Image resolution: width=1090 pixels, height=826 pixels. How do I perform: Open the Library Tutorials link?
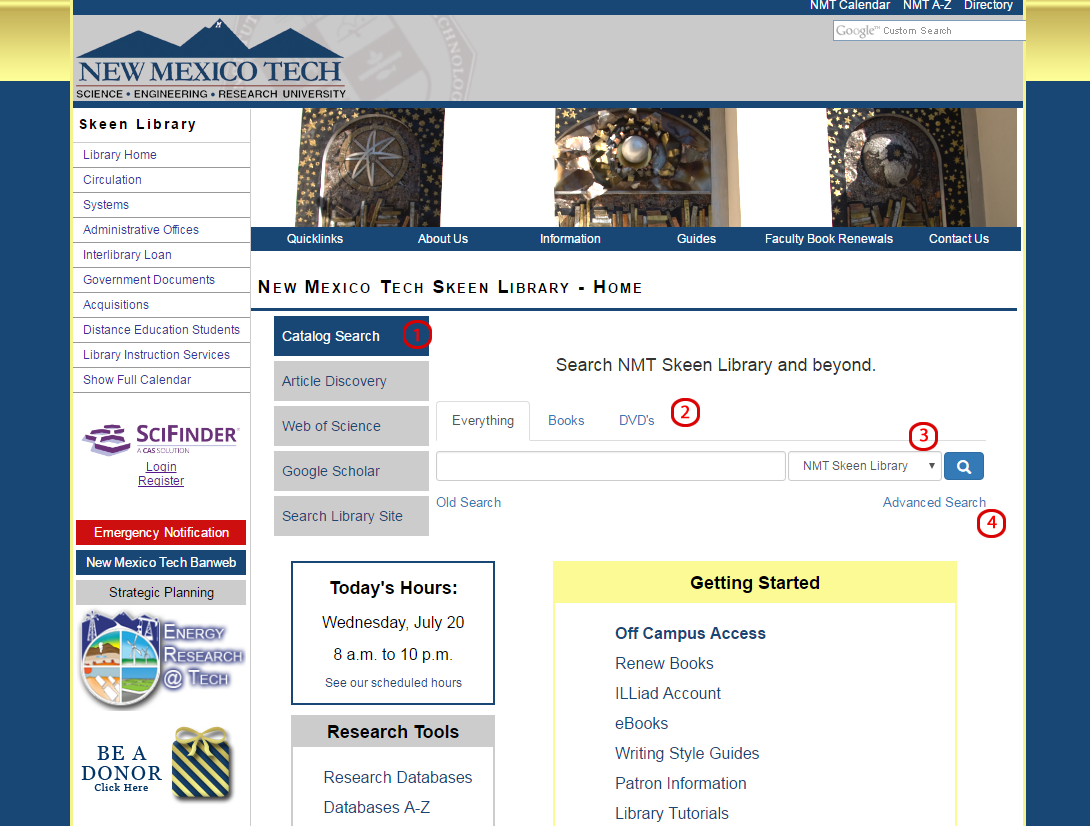672,813
